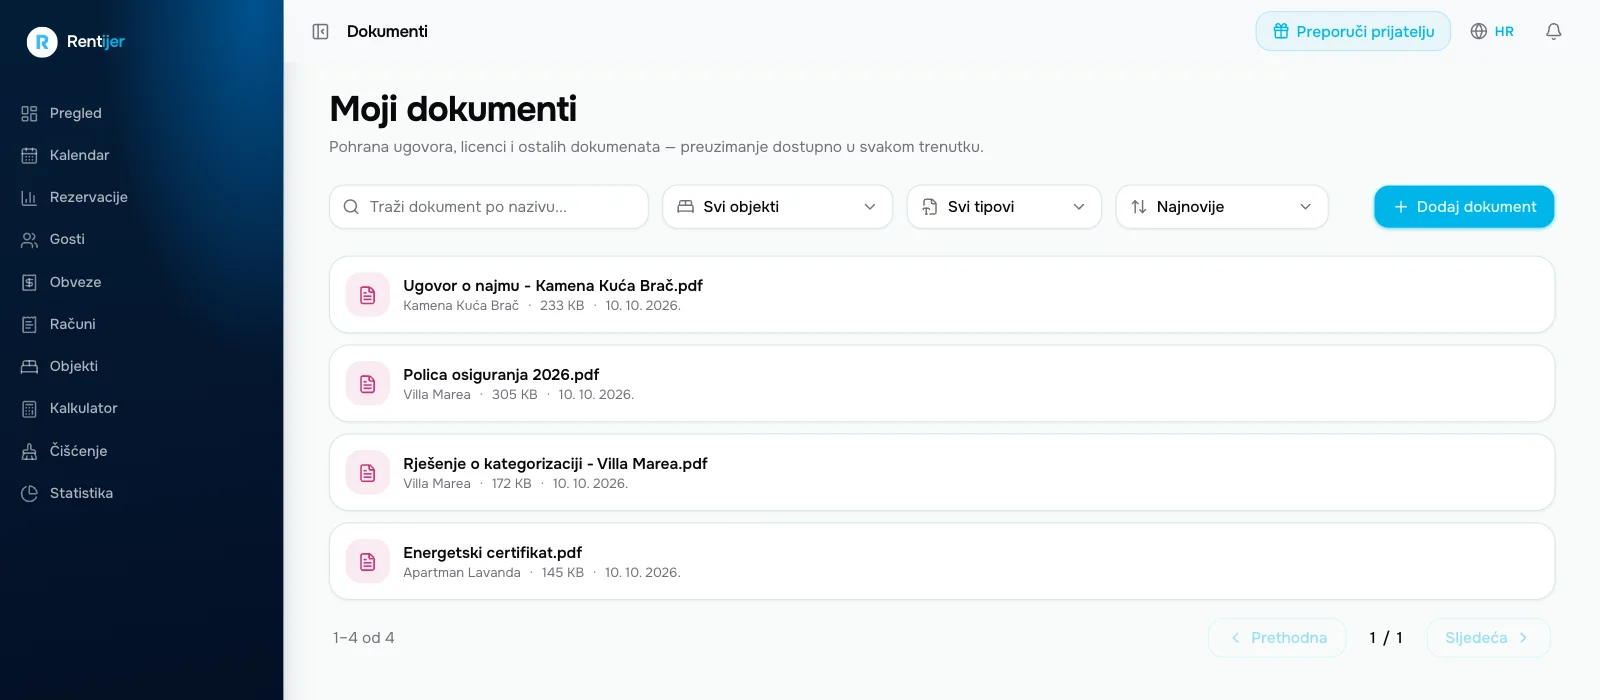Click the Gosti people icon
The image size is (1600, 700).
29,240
